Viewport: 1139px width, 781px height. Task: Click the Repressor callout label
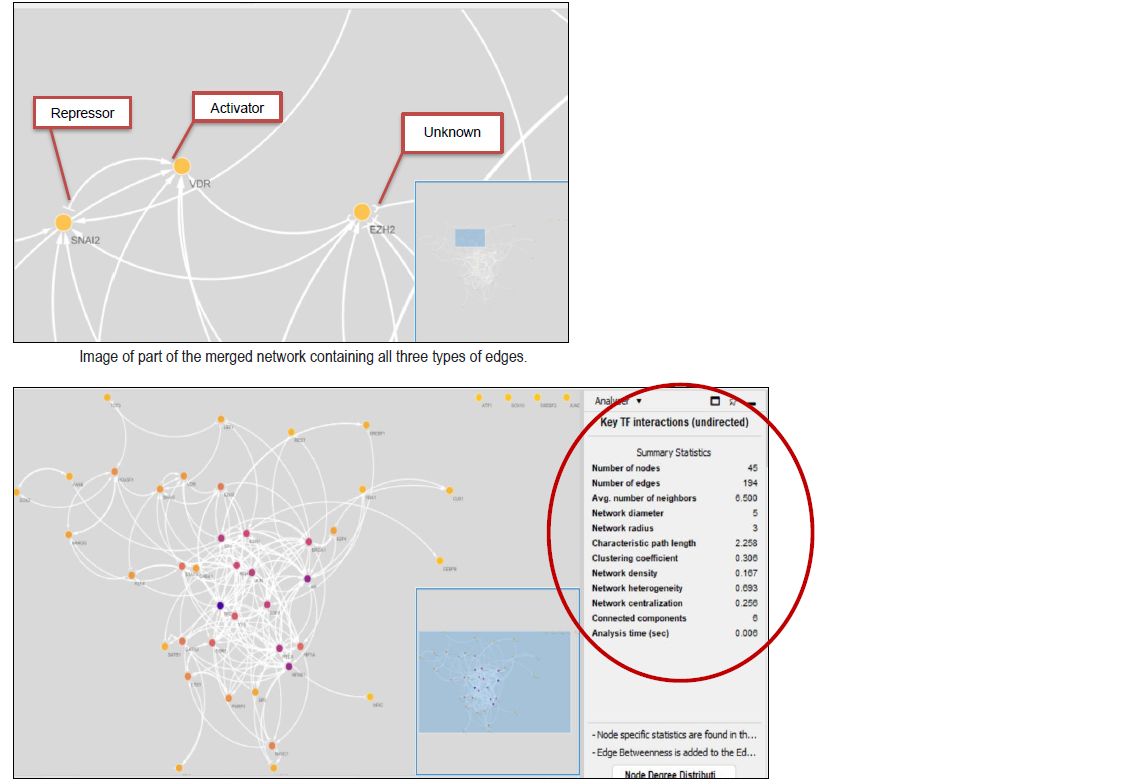pyautogui.click(x=82, y=113)
